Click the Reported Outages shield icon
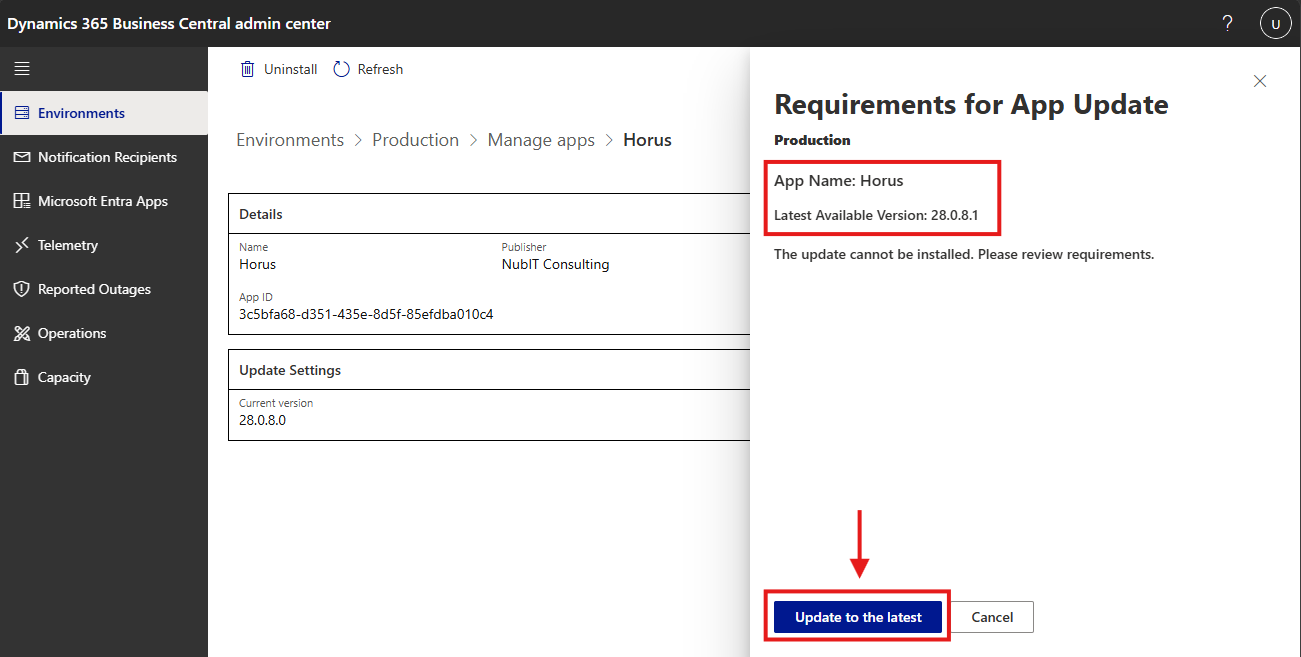1301x657 pixels. tap(22, 289)
